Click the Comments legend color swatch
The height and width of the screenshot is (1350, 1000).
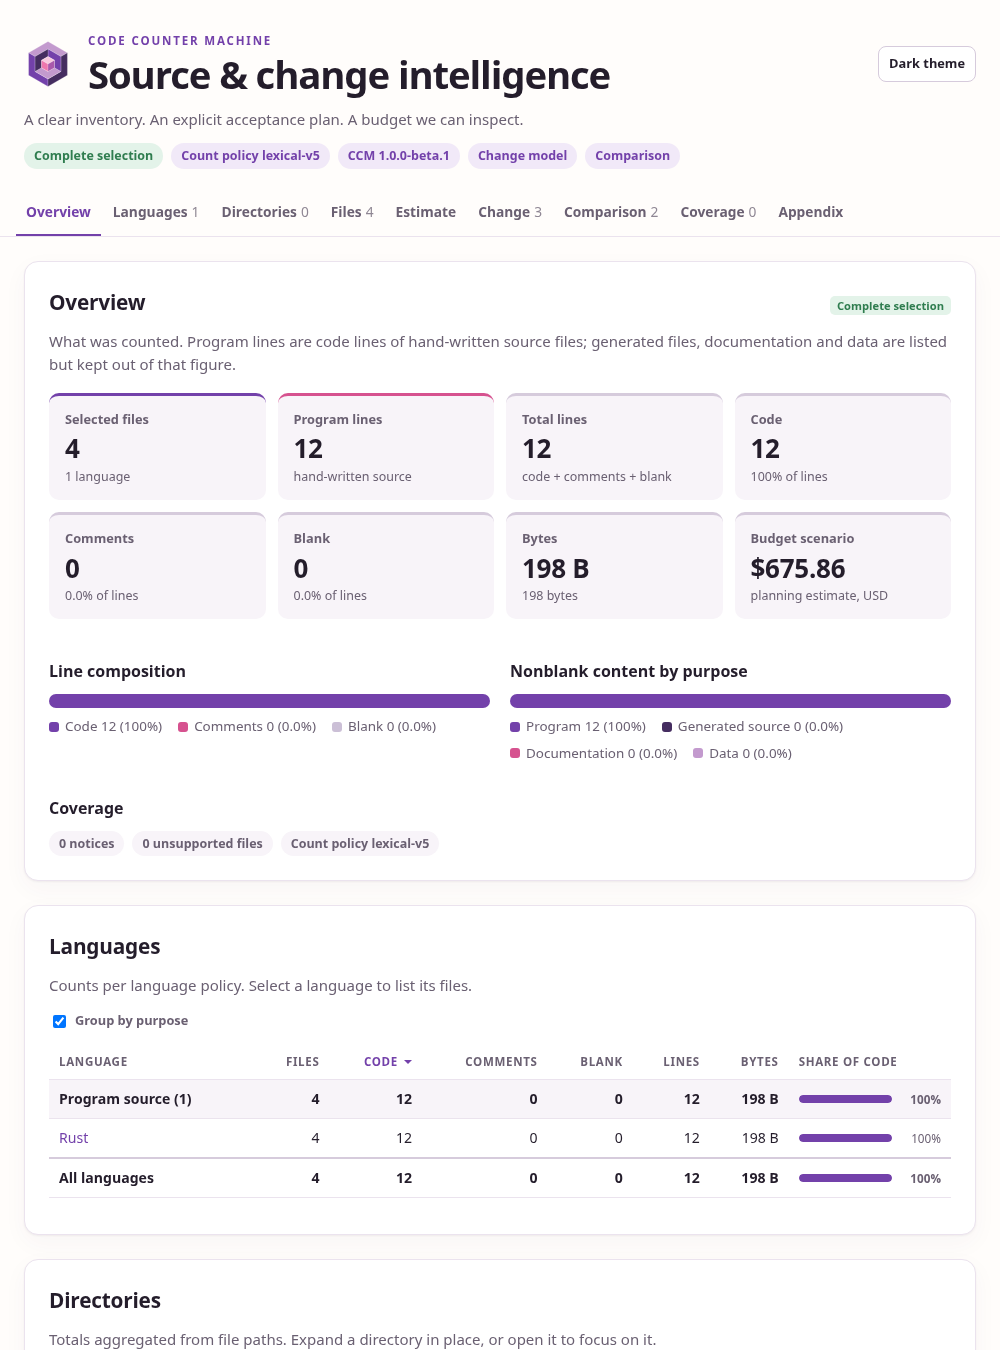tap(183, 727)
